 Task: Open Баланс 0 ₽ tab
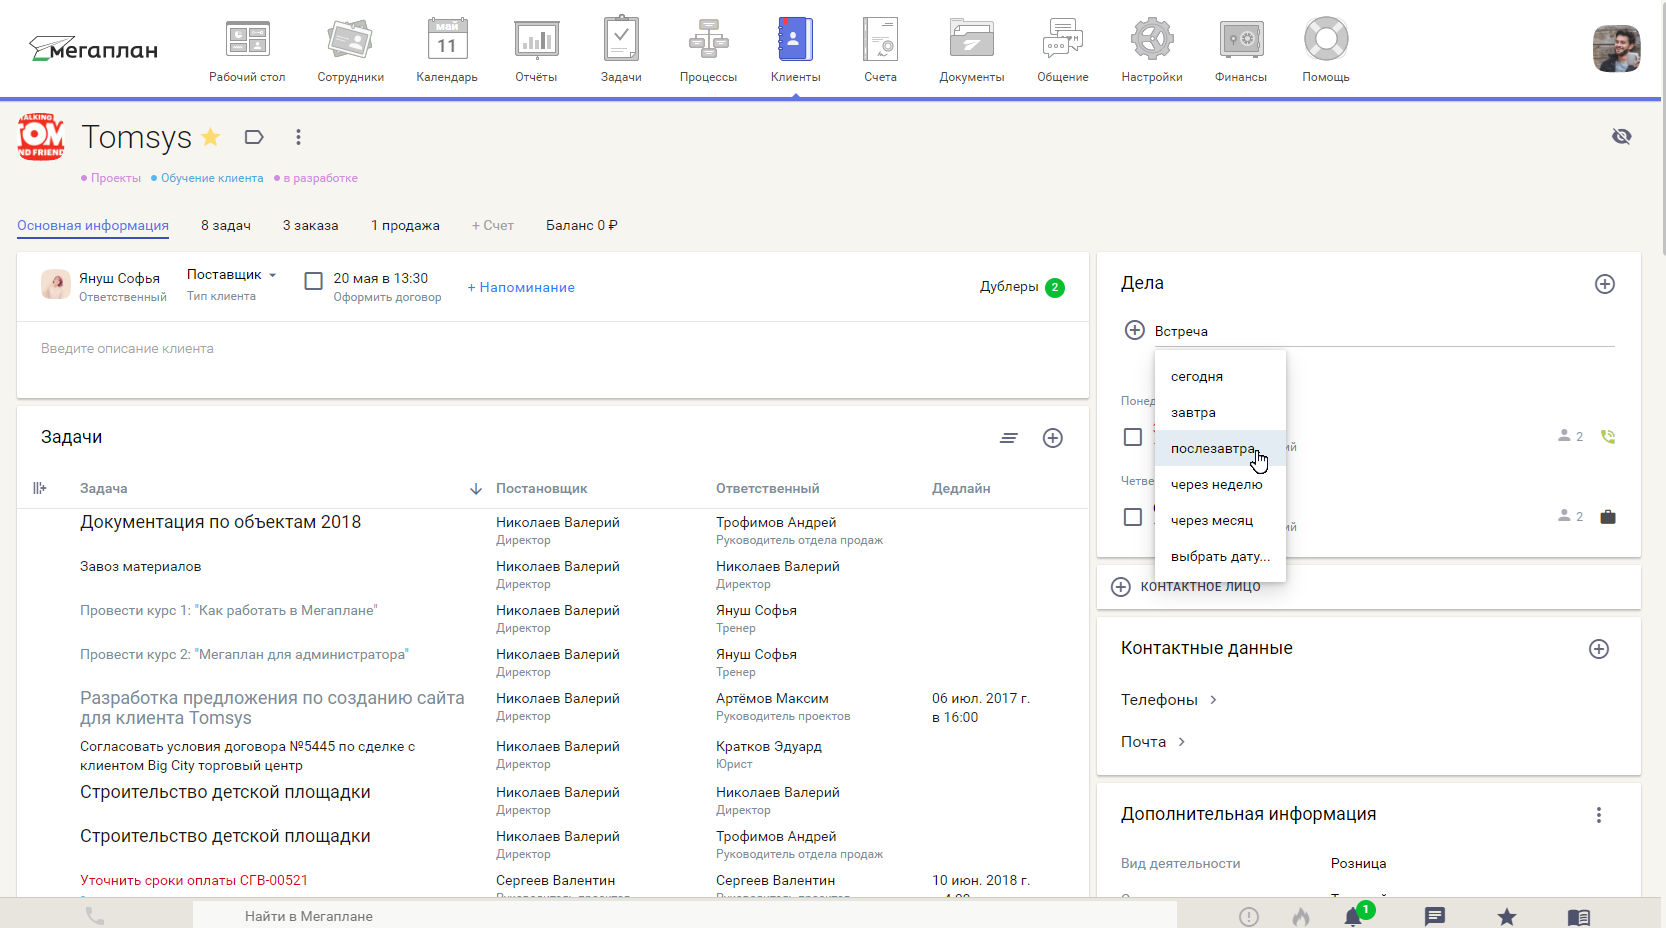[x=582, y=225]
